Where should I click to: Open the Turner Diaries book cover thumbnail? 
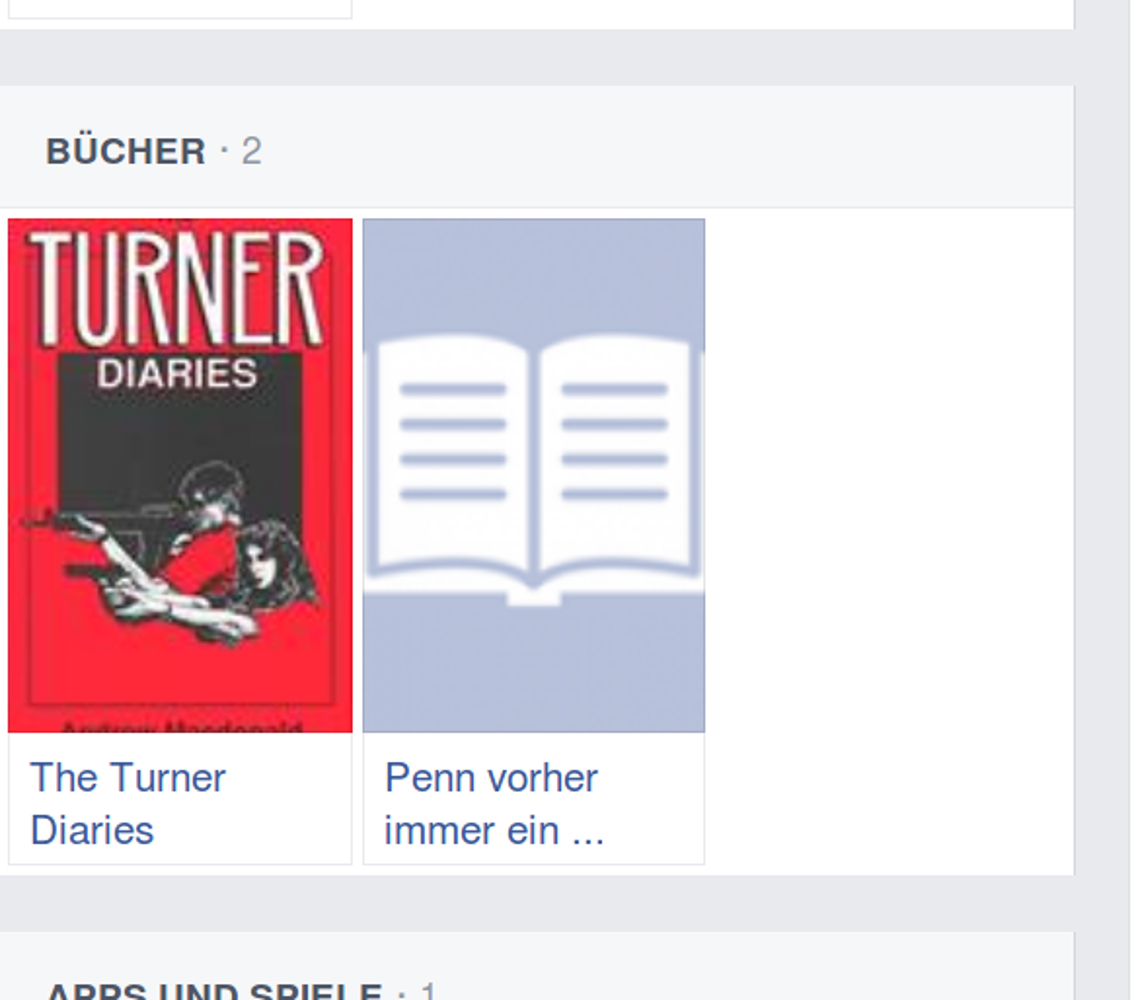180,475
